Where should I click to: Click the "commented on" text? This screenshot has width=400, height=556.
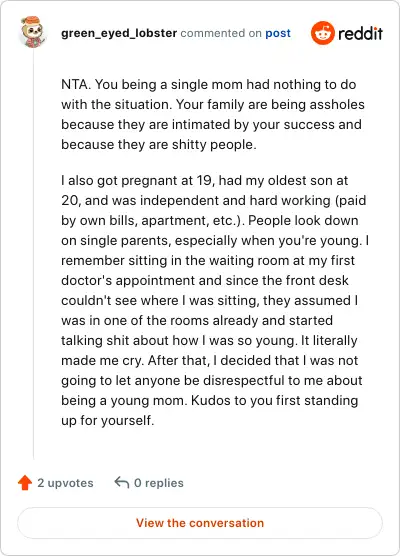pyautogui.click(x=221, y=33)
